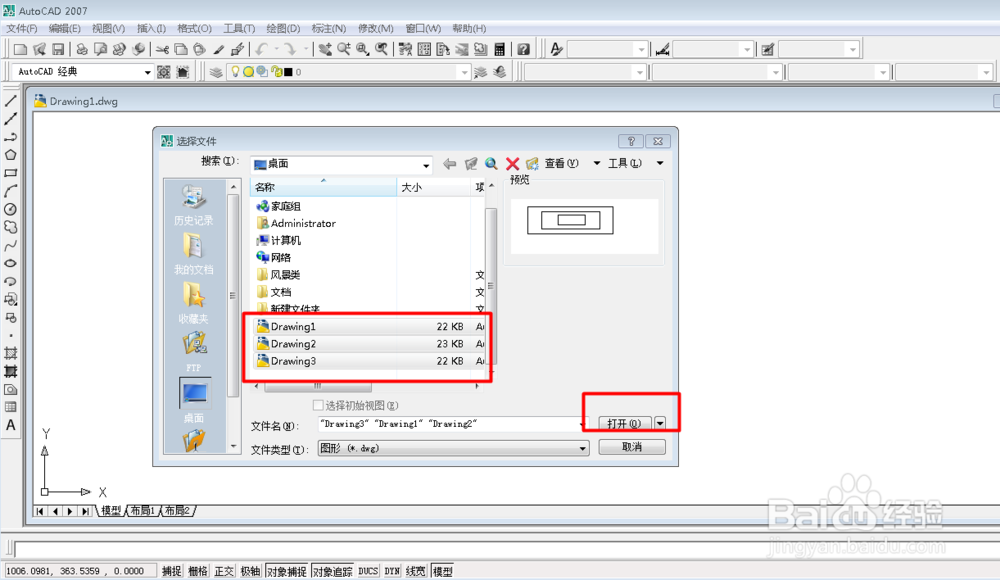Click the Help question mark toolbar icon
Screen dimensions: 1000x580
click(x=524, y=49)
